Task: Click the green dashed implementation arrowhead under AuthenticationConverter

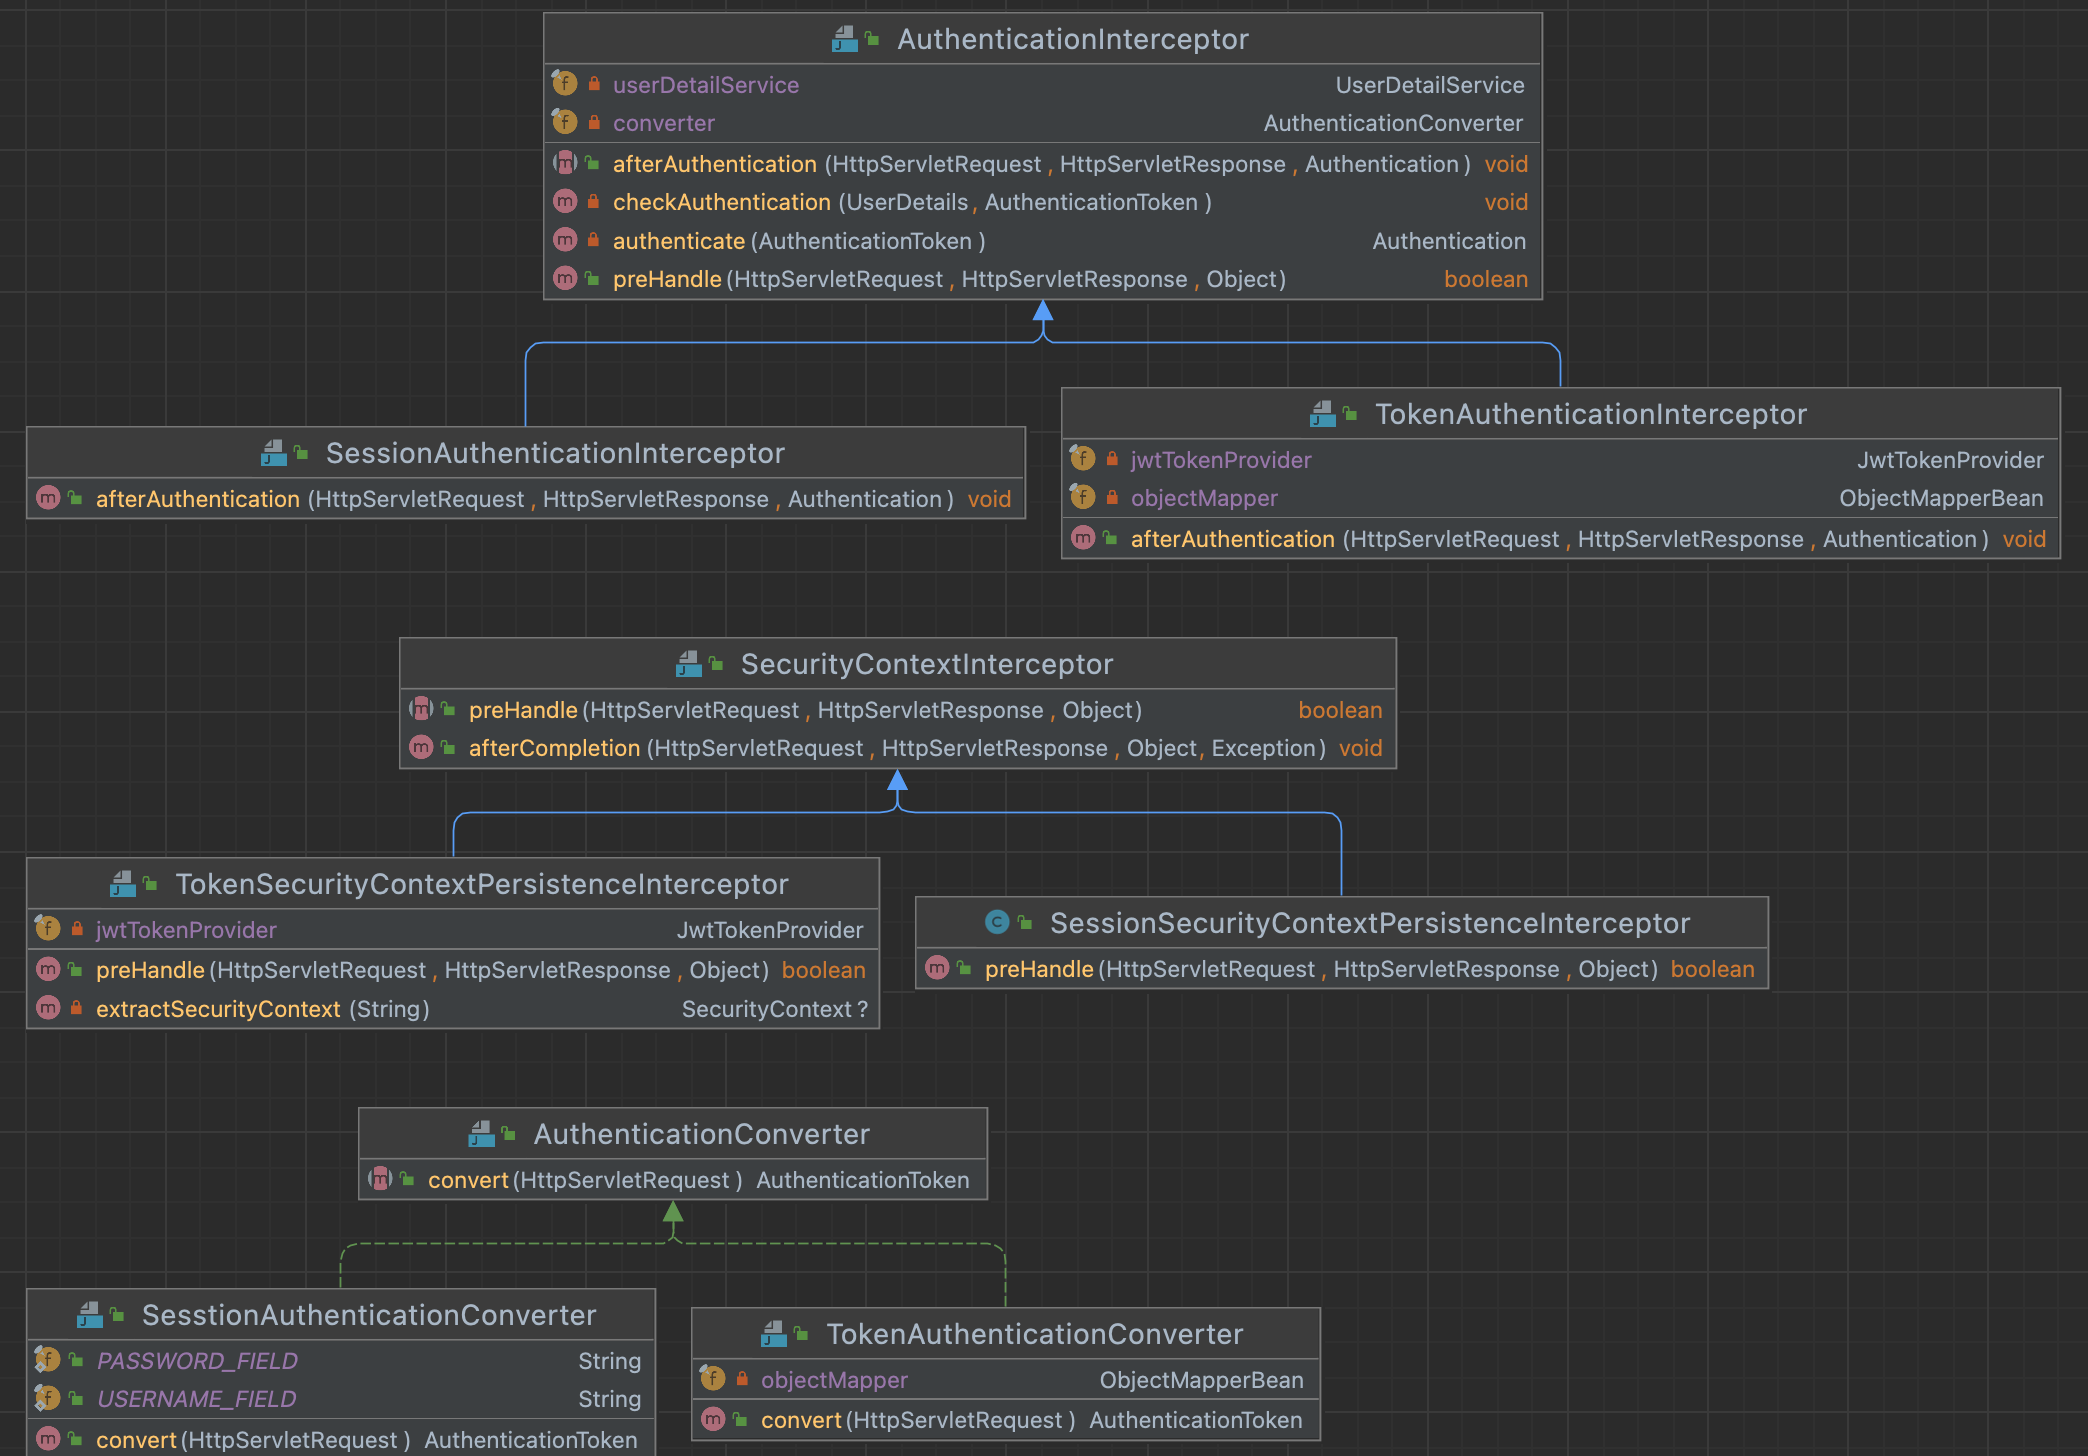Action: click(x=673, y=1211)
